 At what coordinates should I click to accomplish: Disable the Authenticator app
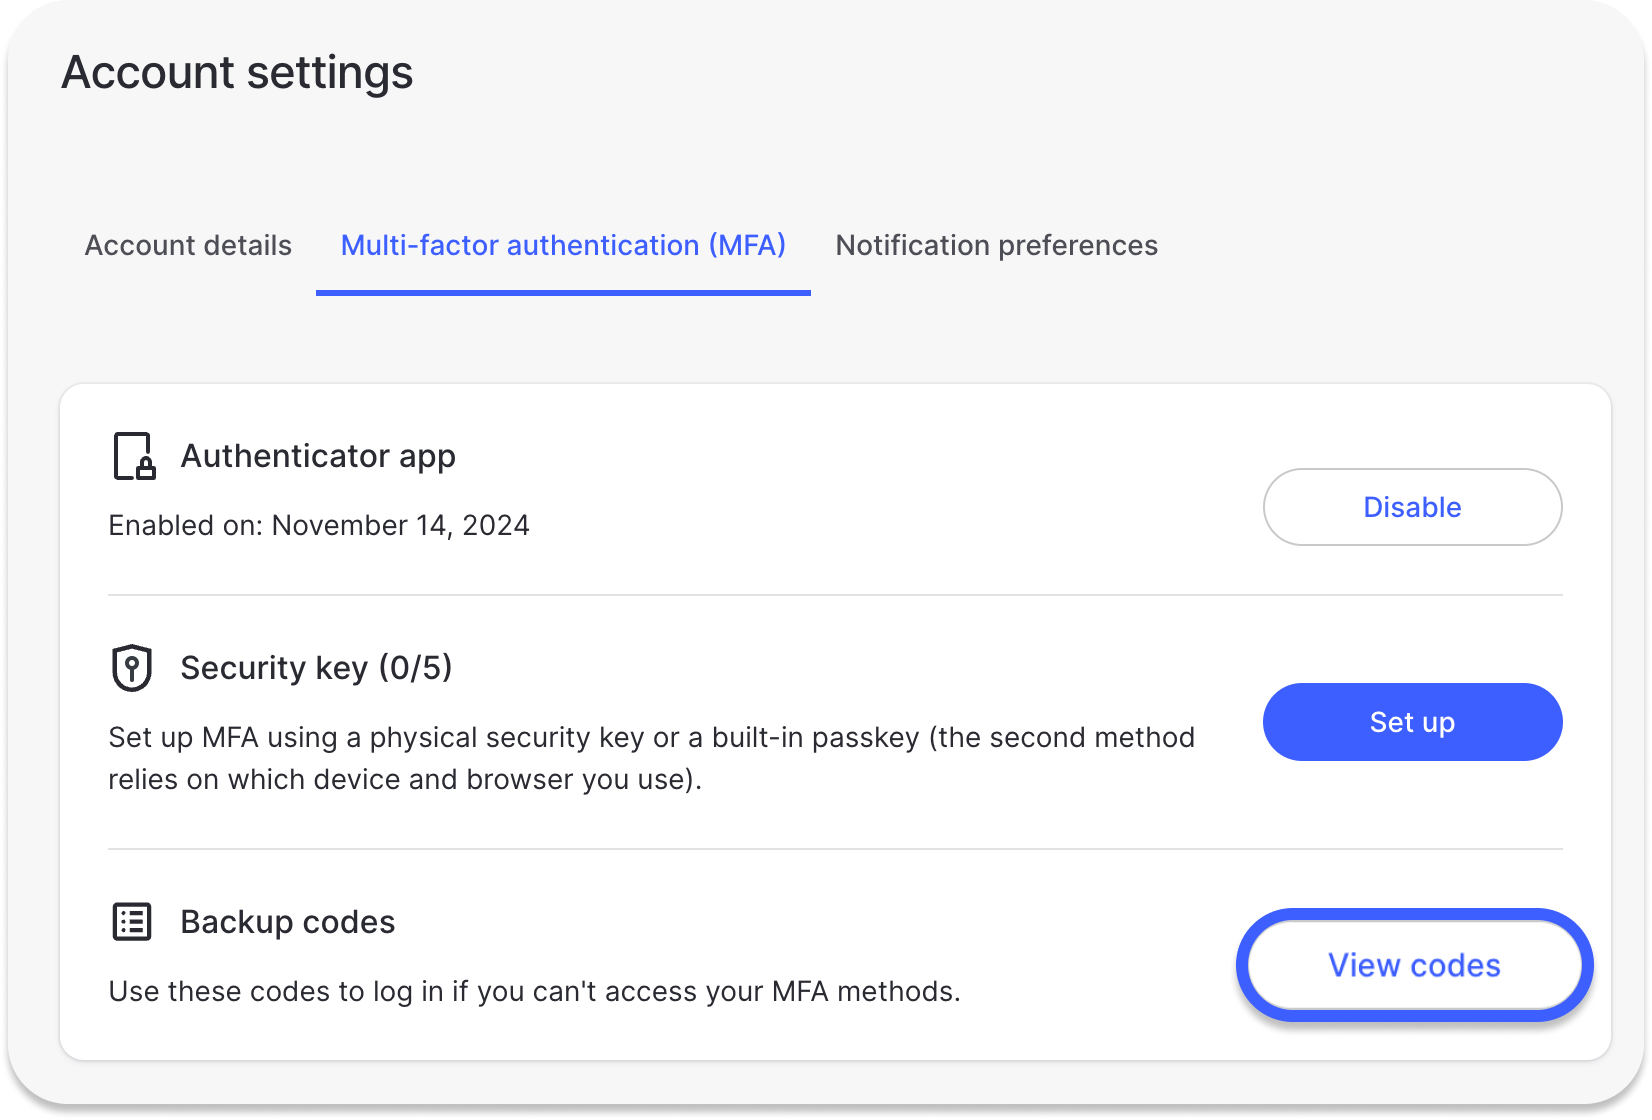tap(1411, 507)
